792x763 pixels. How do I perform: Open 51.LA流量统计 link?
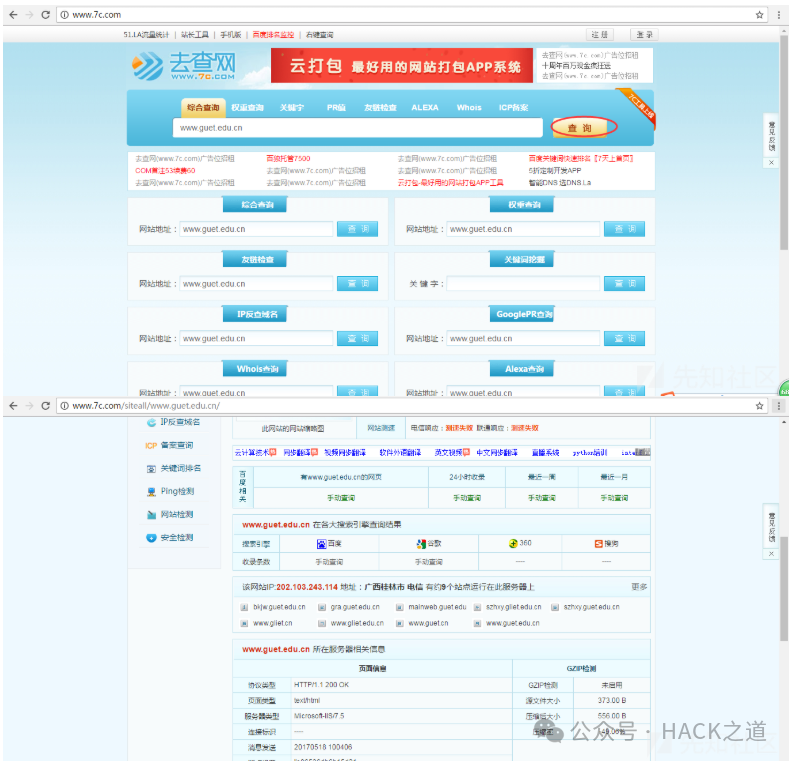tap(146, 34)
